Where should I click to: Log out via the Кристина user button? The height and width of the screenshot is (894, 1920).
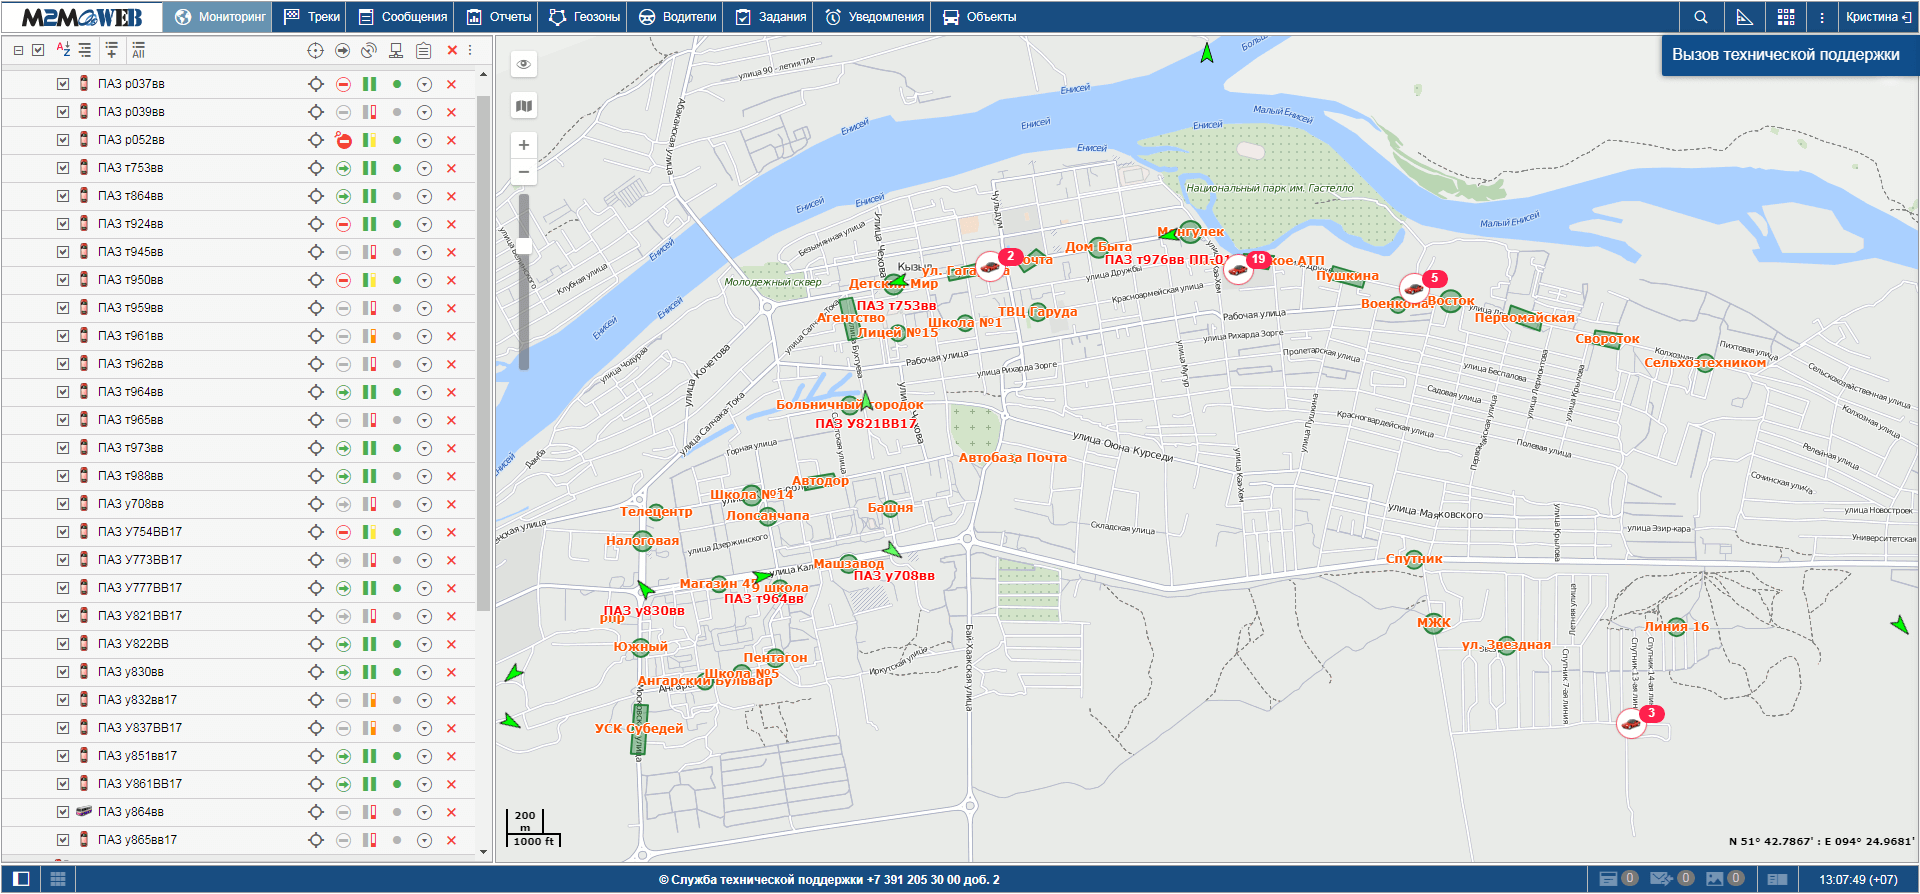(x=1877, y=17)
